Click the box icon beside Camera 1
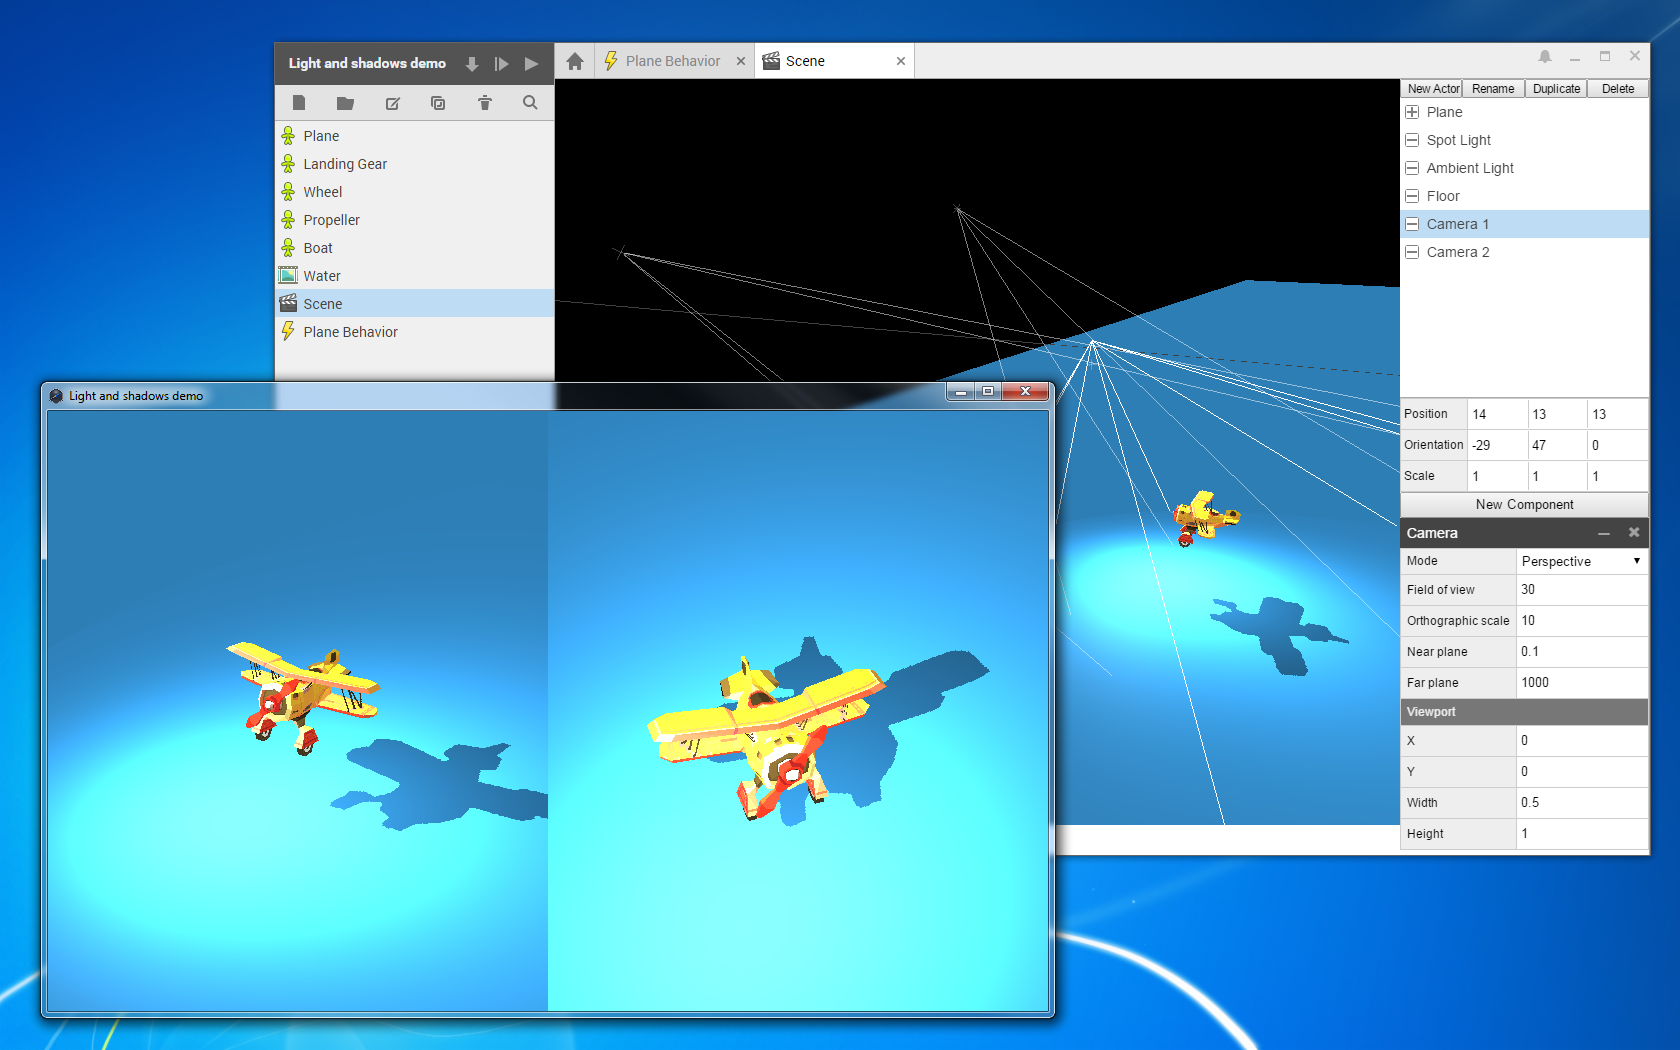 [1412, 224]
